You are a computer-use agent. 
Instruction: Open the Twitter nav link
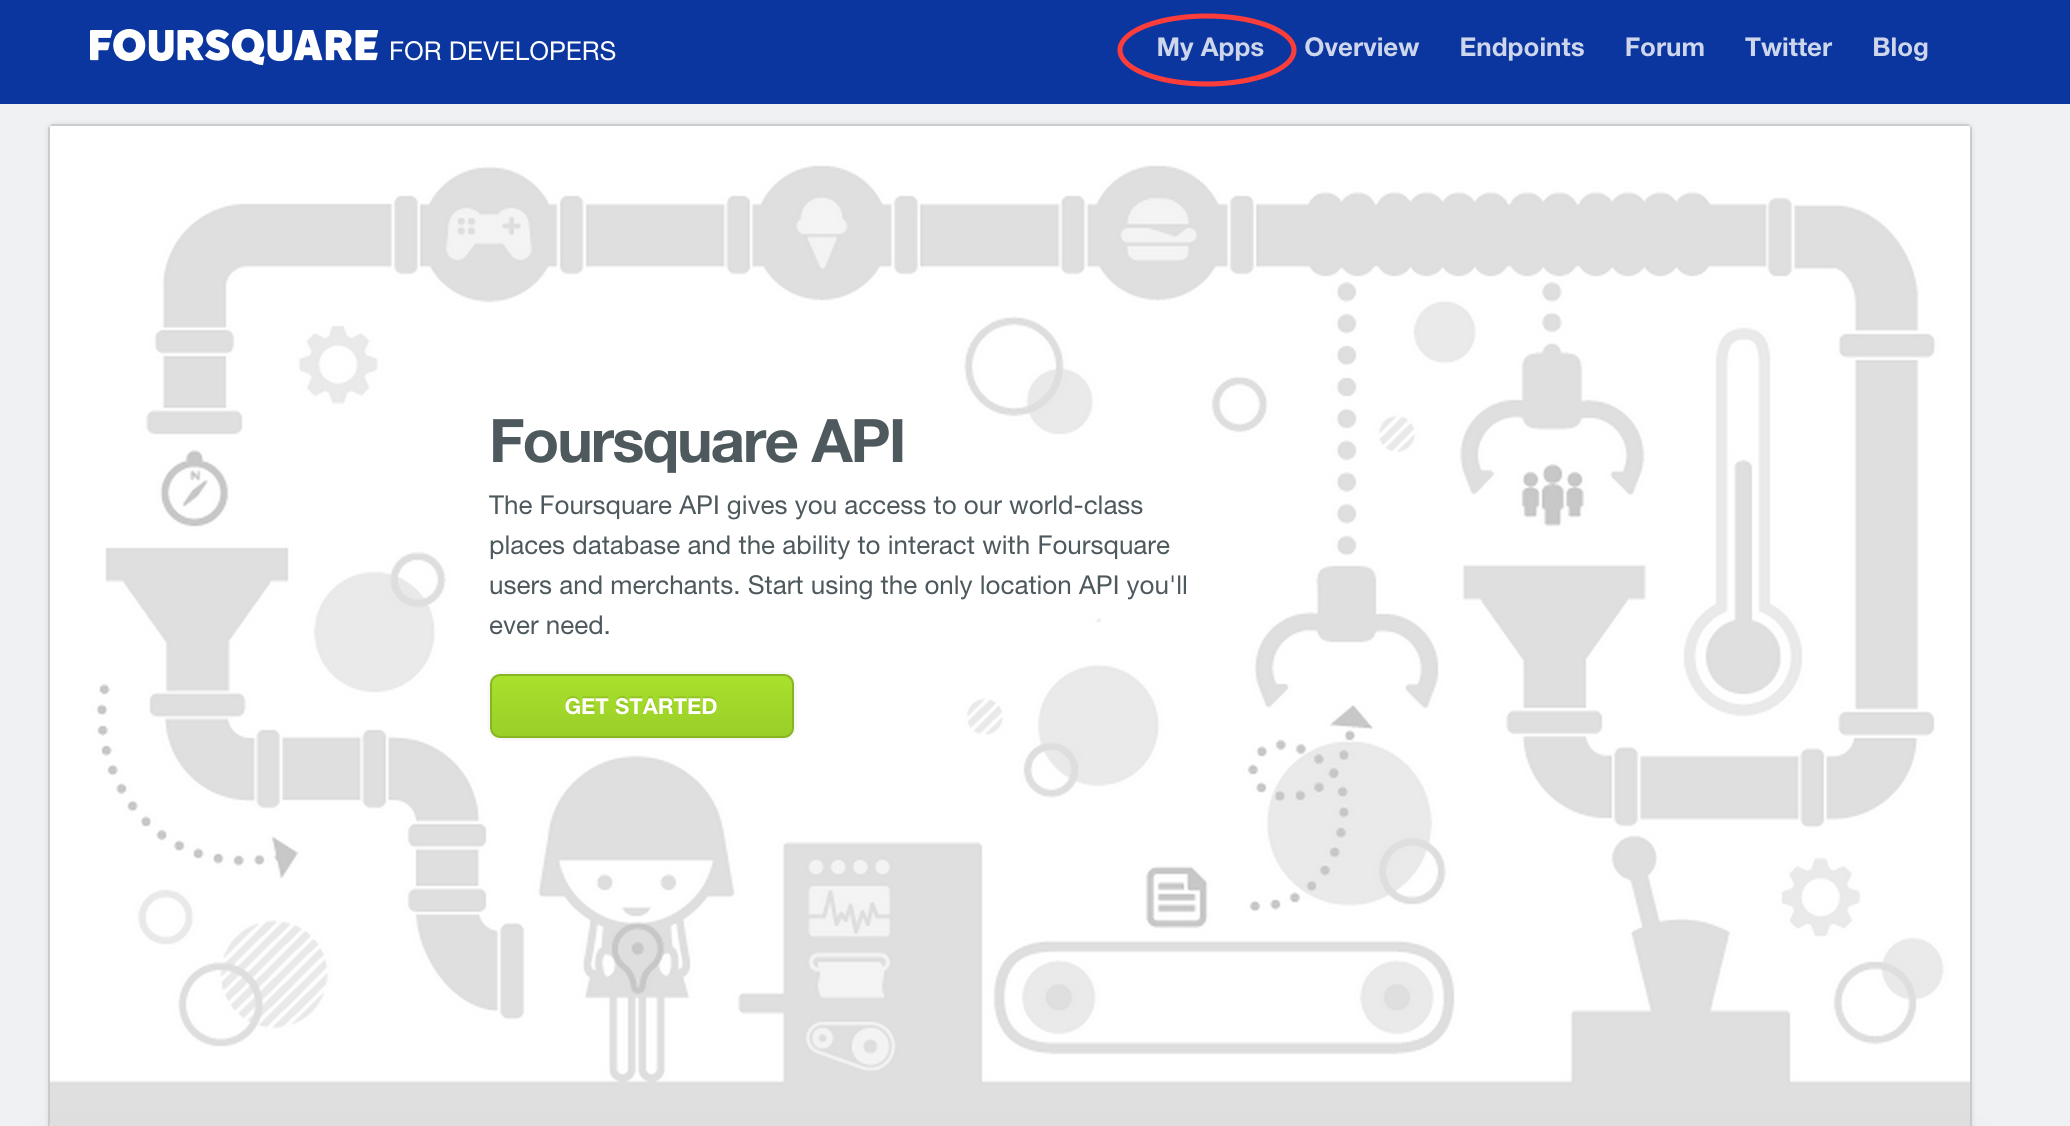[x=1788, y=48]
